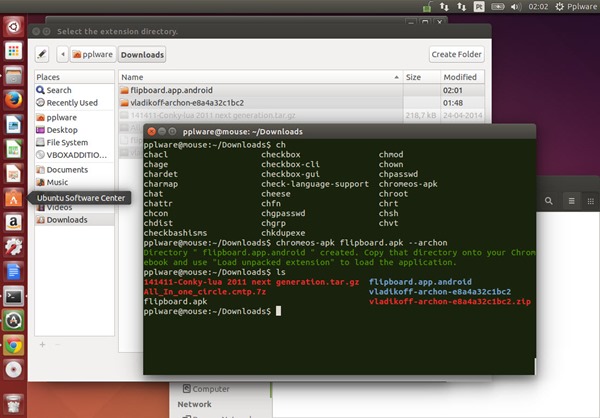The image size is (600, 418).
Task: Open the disc media launcher icon
Action: point(13,369)
